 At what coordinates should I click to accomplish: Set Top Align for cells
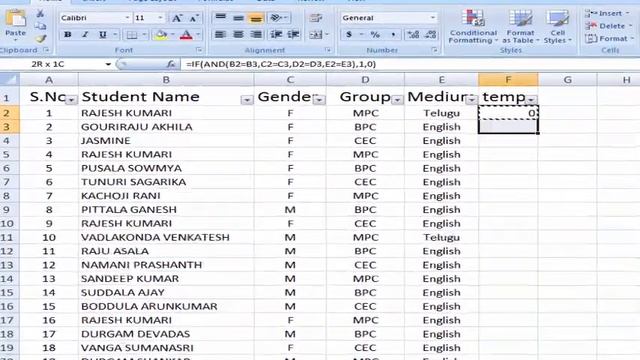tap(220, 18)
